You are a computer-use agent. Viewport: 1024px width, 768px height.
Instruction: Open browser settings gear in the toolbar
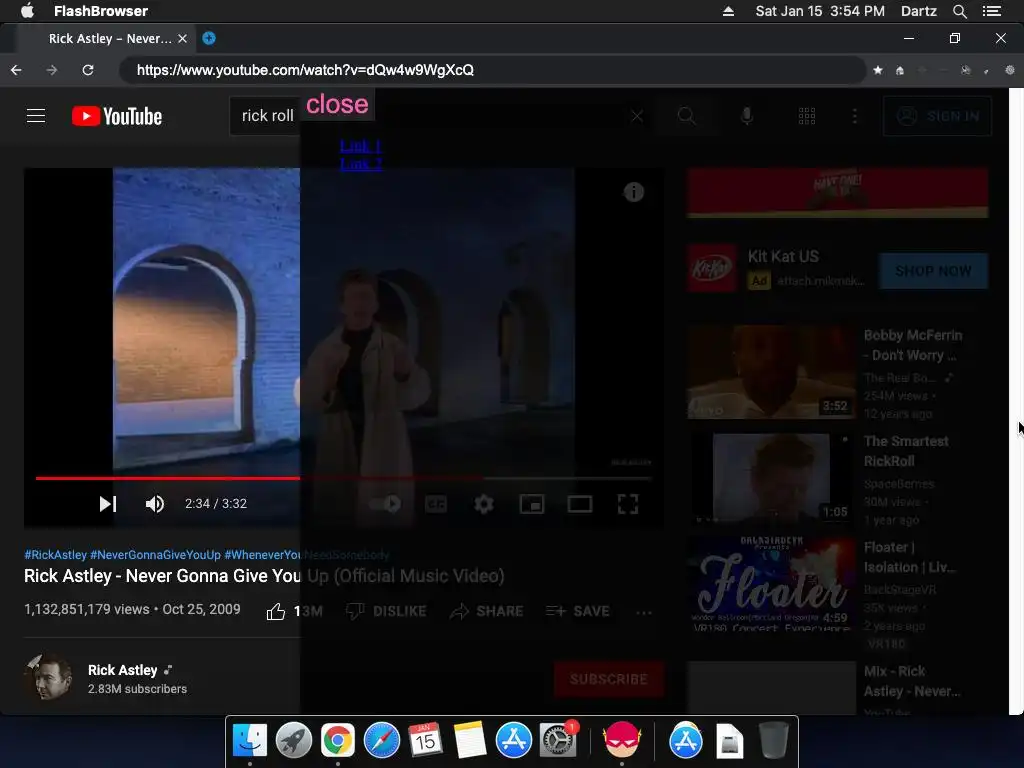click(x=1010, y=70)
